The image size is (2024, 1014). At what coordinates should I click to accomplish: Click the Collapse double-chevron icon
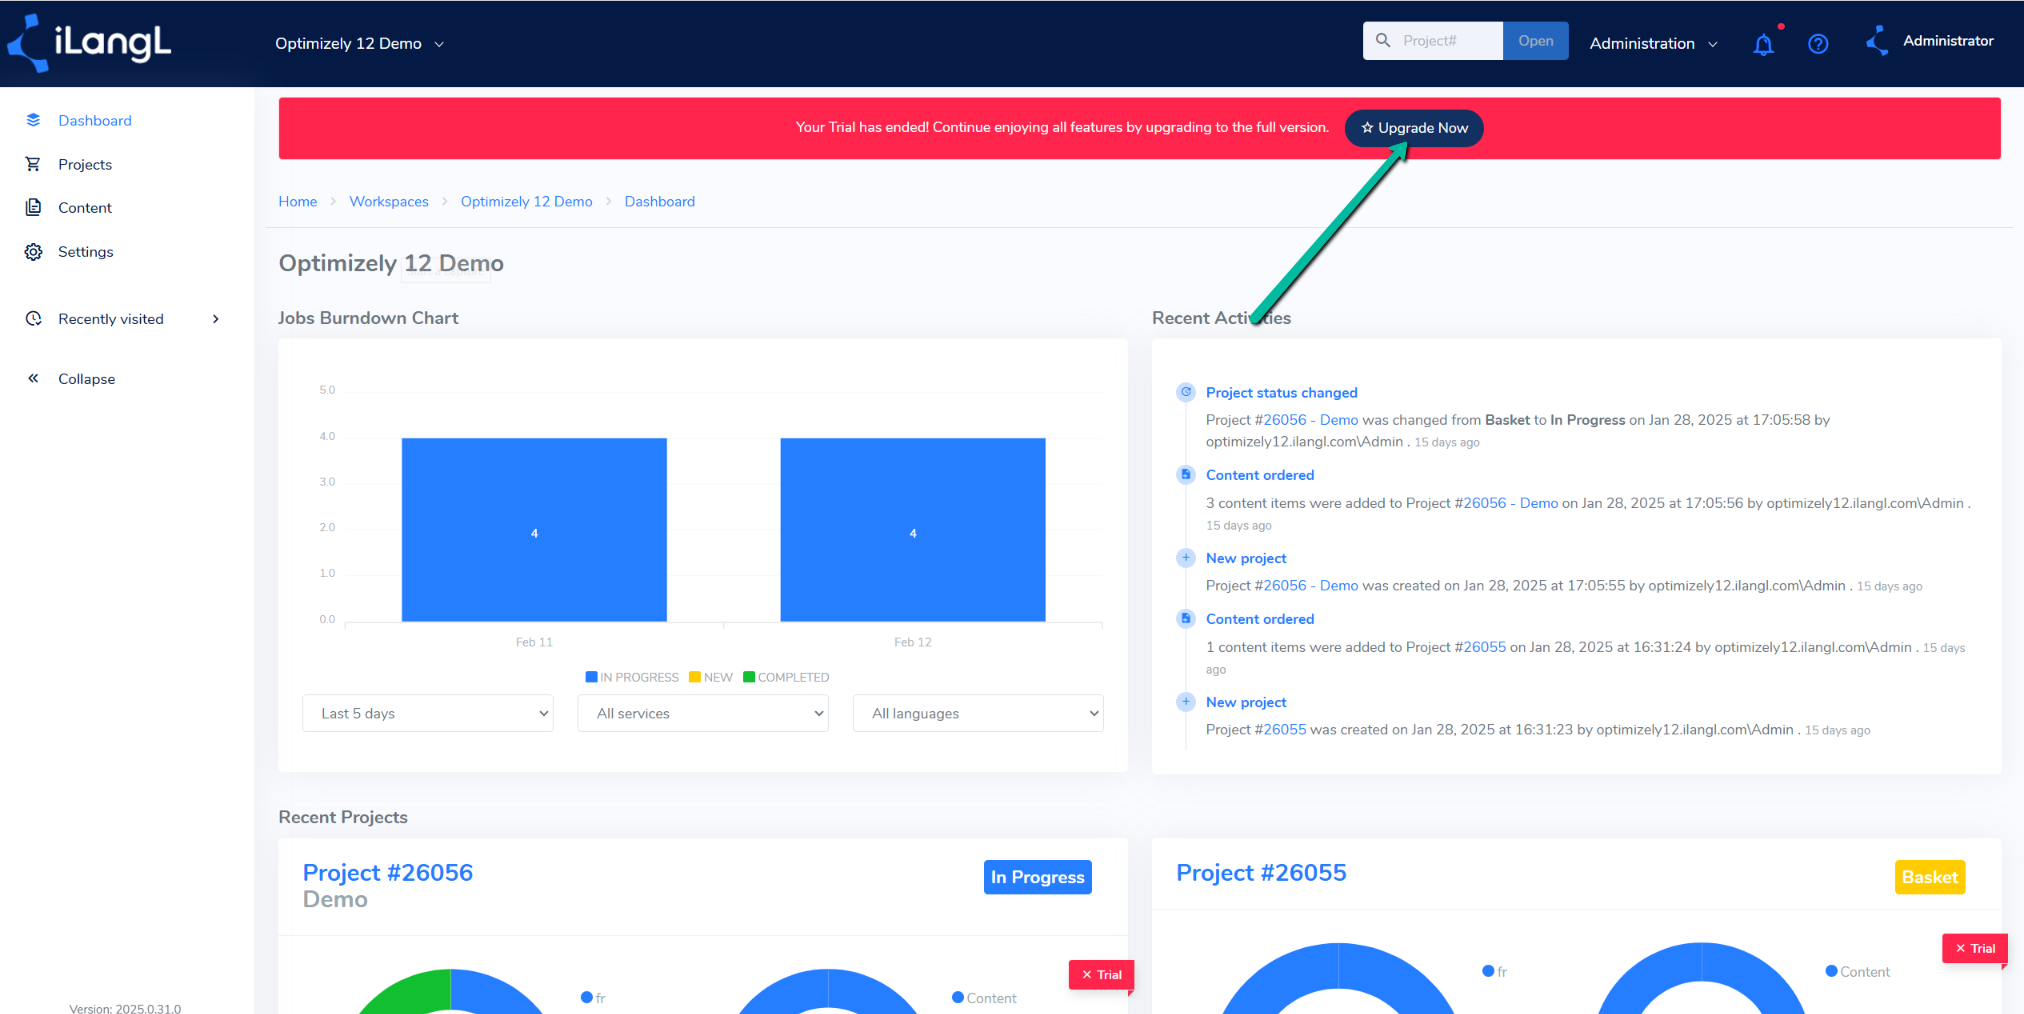click(33, 378)
